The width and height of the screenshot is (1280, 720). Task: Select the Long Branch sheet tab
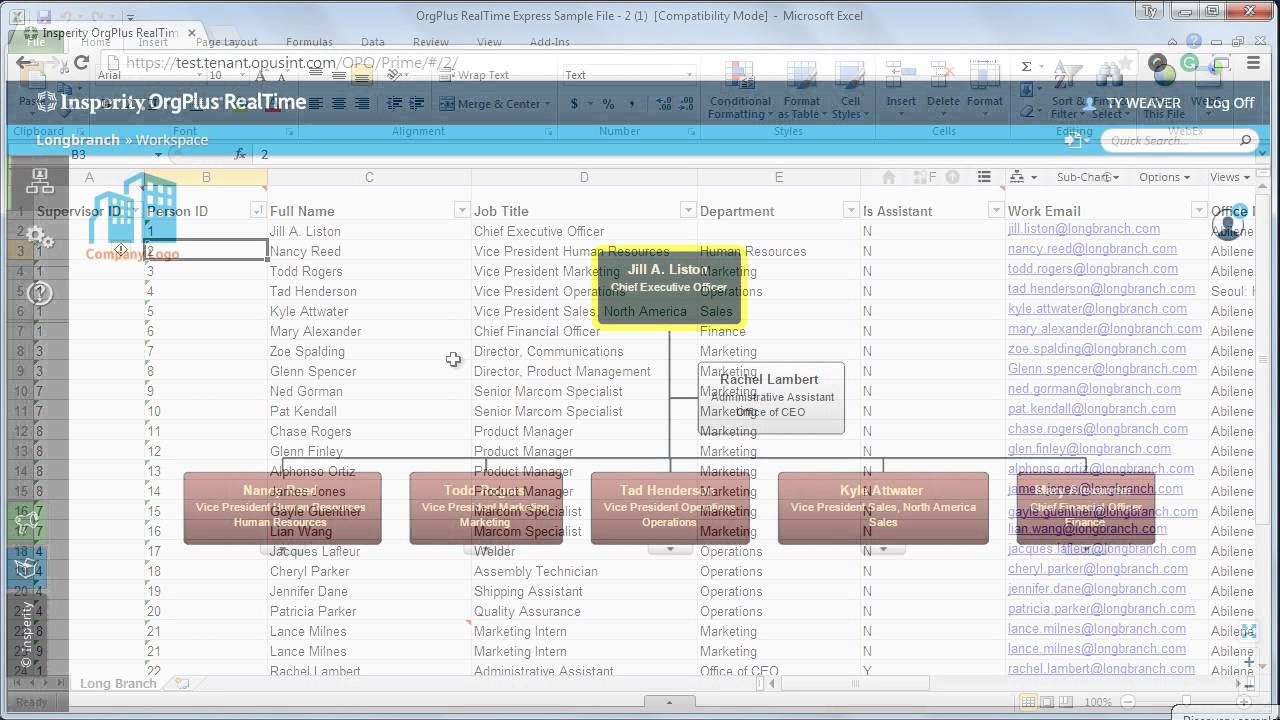[118, 684]
